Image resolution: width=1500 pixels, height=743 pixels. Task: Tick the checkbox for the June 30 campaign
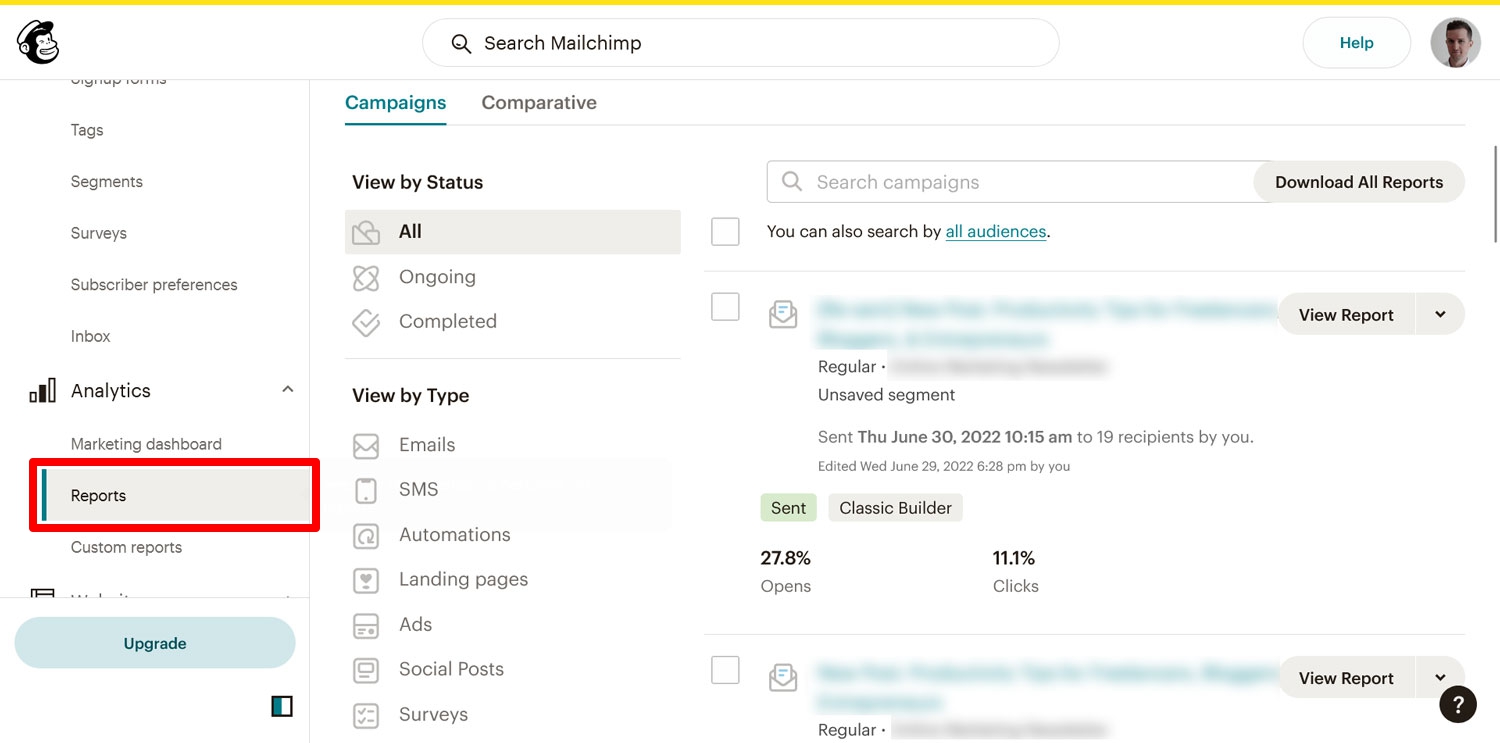point(725,307)
